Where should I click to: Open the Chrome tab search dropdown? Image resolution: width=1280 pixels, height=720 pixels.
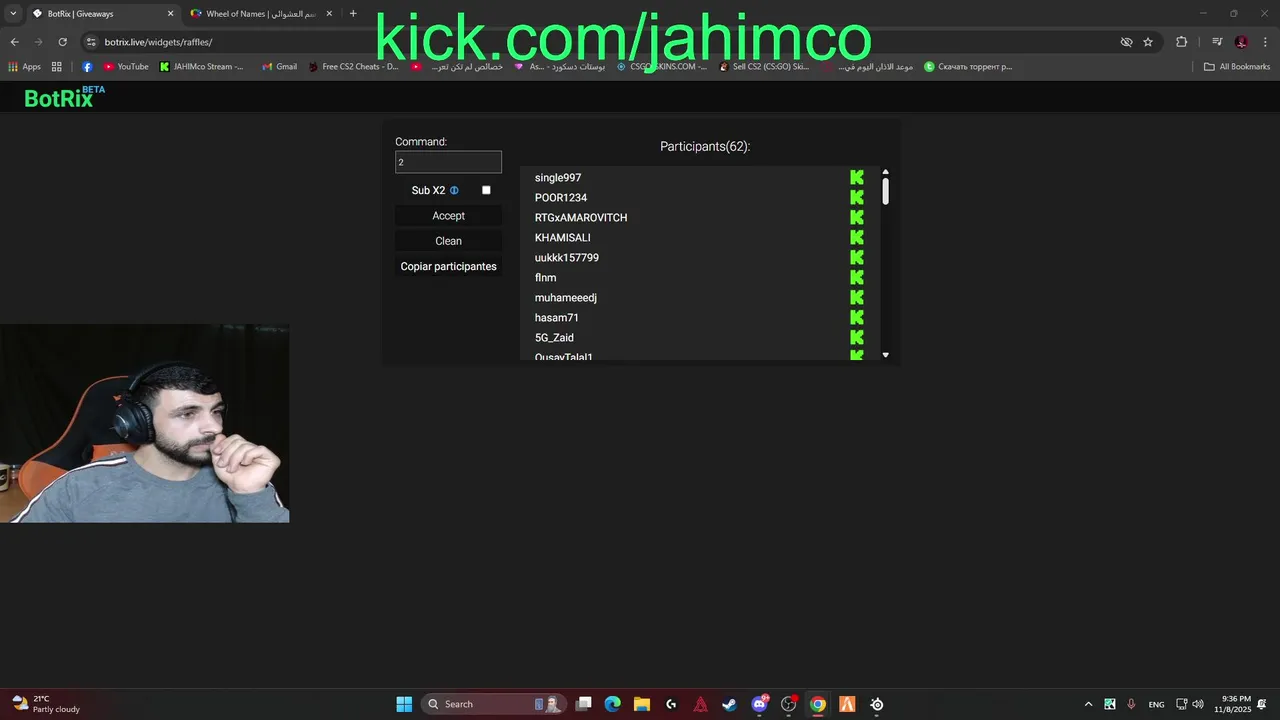tap(12, 14)
